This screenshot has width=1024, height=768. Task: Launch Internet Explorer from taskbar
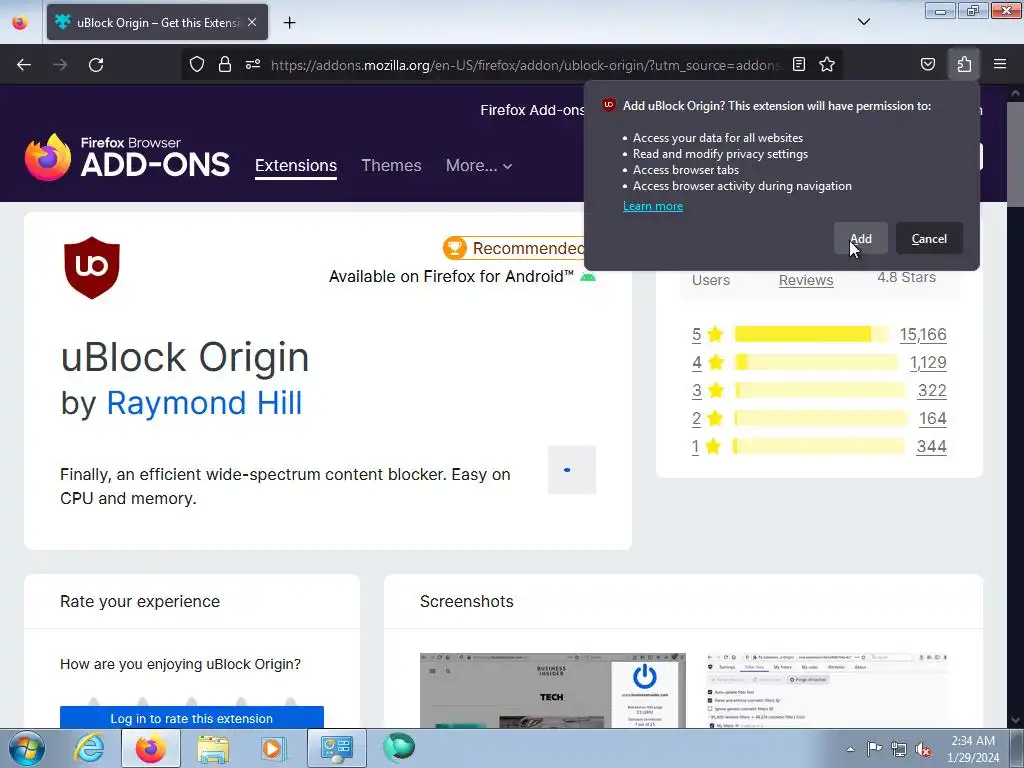(89, 748)
